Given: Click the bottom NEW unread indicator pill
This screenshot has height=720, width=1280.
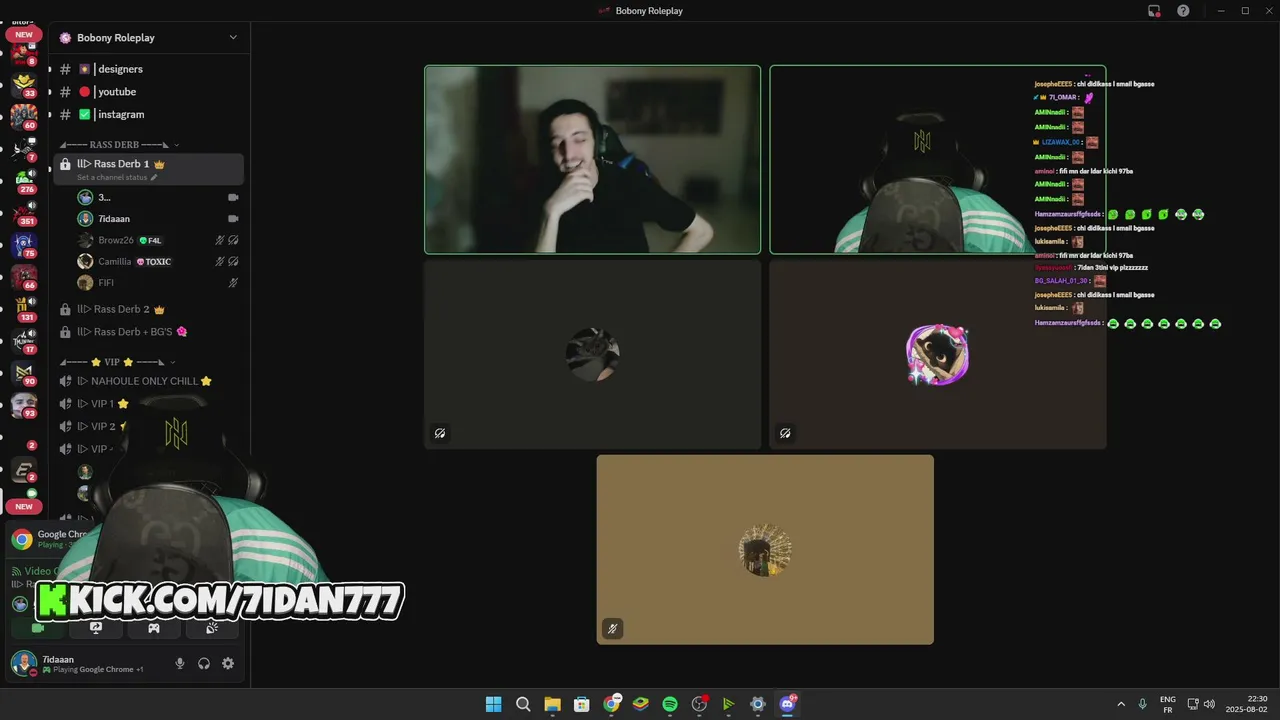Looking at the screenshot, I should click(24, 506).
